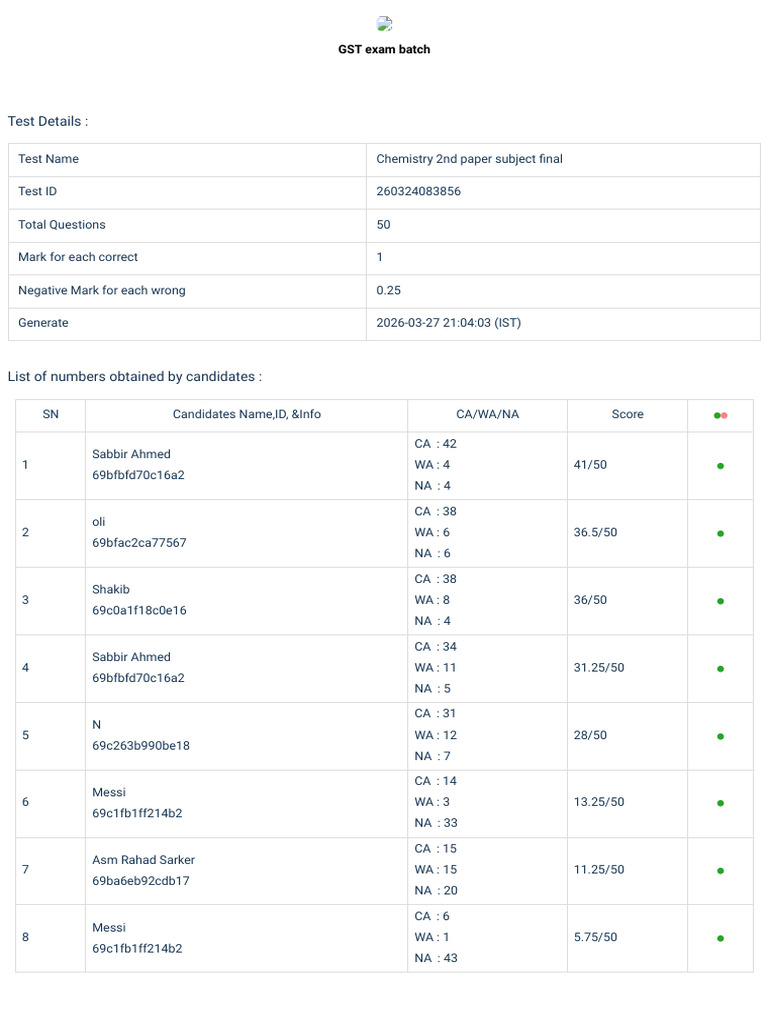Click the test name Chemistry 2nd paper subject final
768x1024 pixels.
pos(470,159)
